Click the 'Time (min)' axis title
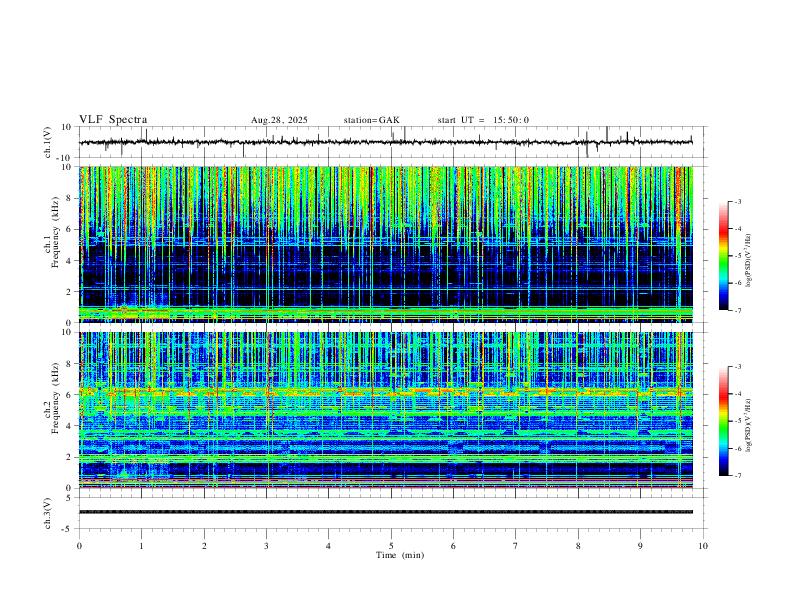 400,555
